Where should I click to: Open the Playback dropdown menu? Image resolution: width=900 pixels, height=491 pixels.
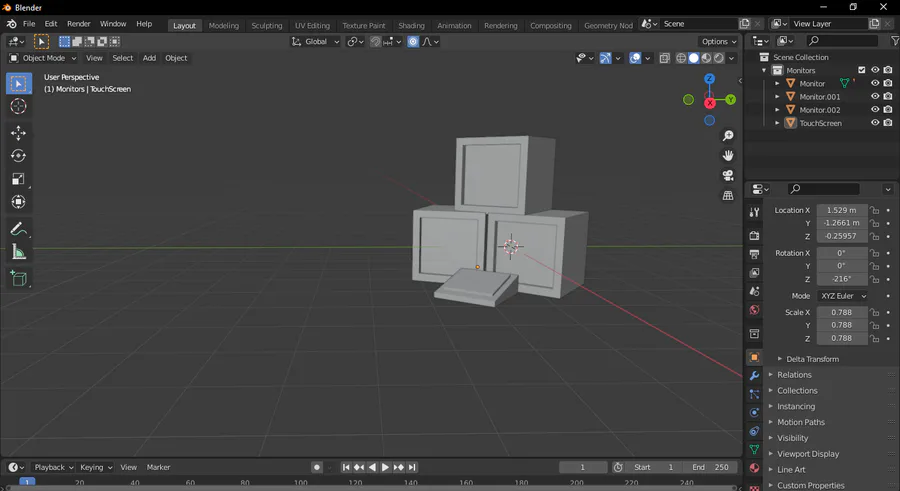(53, 467)
